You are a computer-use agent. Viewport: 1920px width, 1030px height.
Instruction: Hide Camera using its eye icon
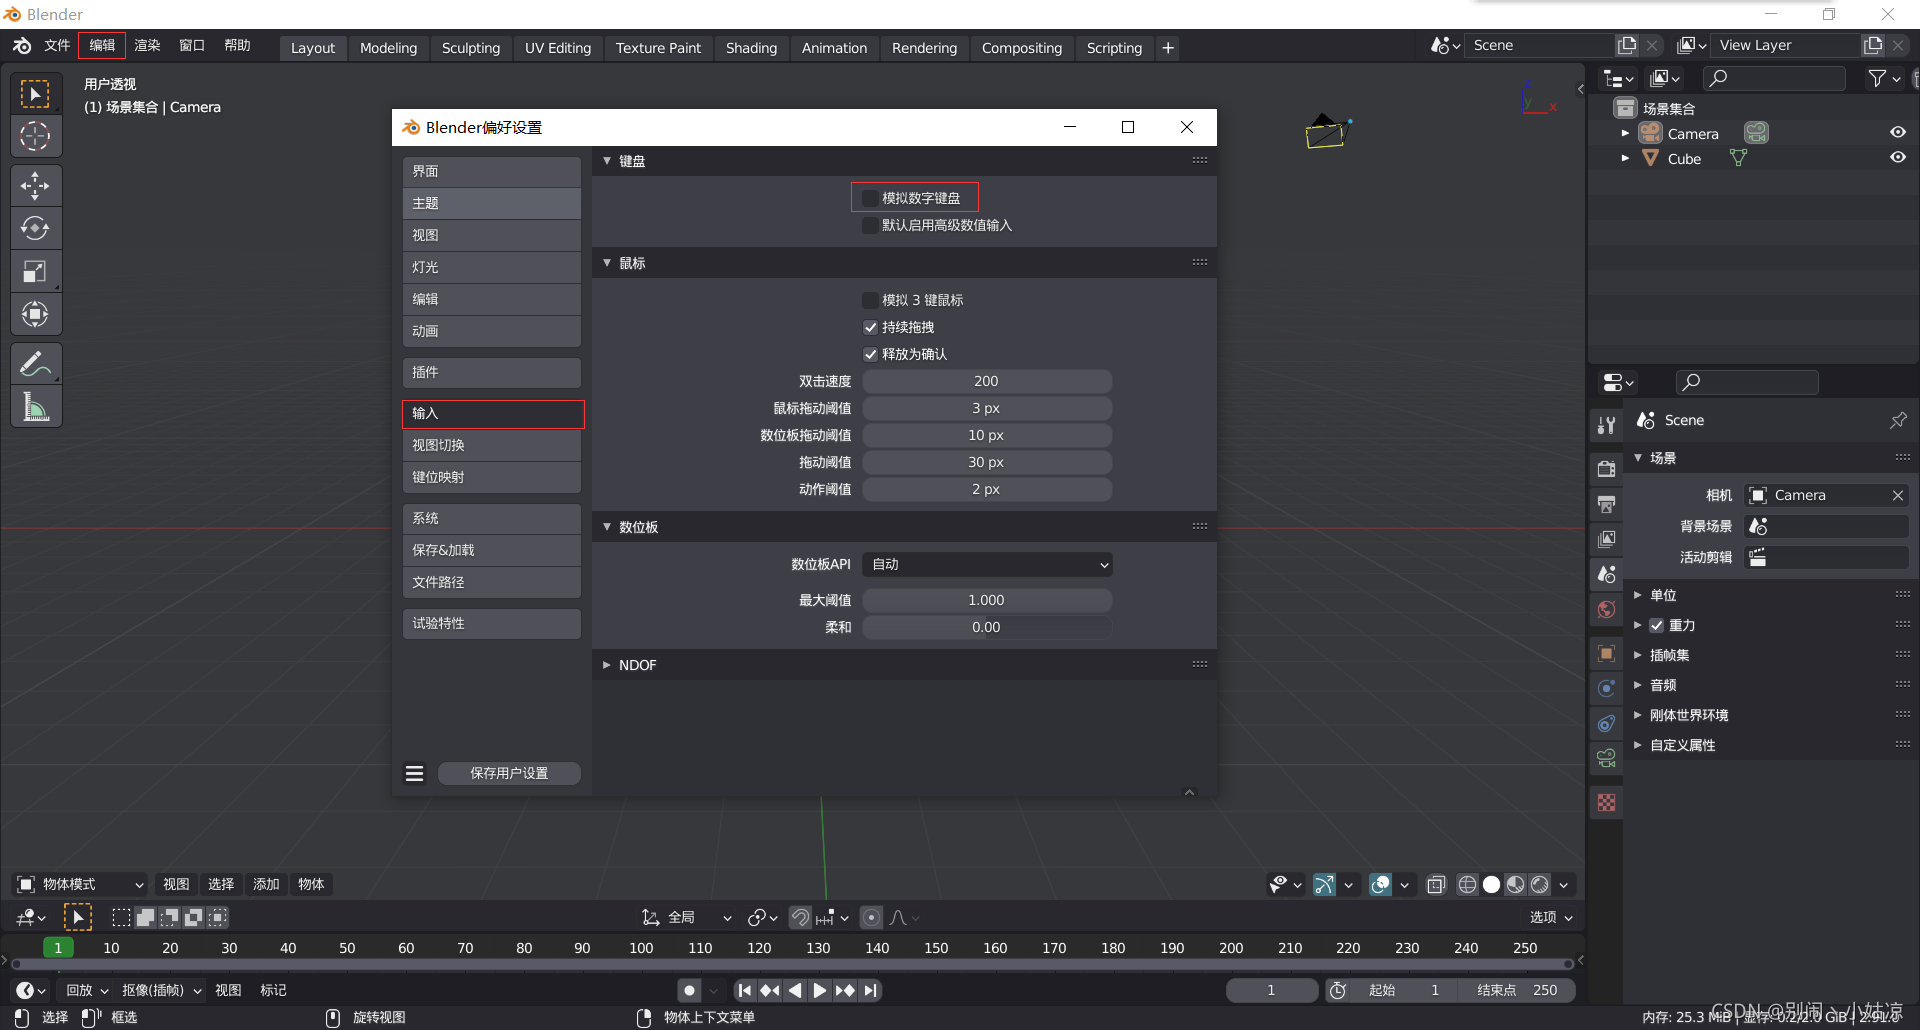pyautogui.click(x=1897, y=132)
